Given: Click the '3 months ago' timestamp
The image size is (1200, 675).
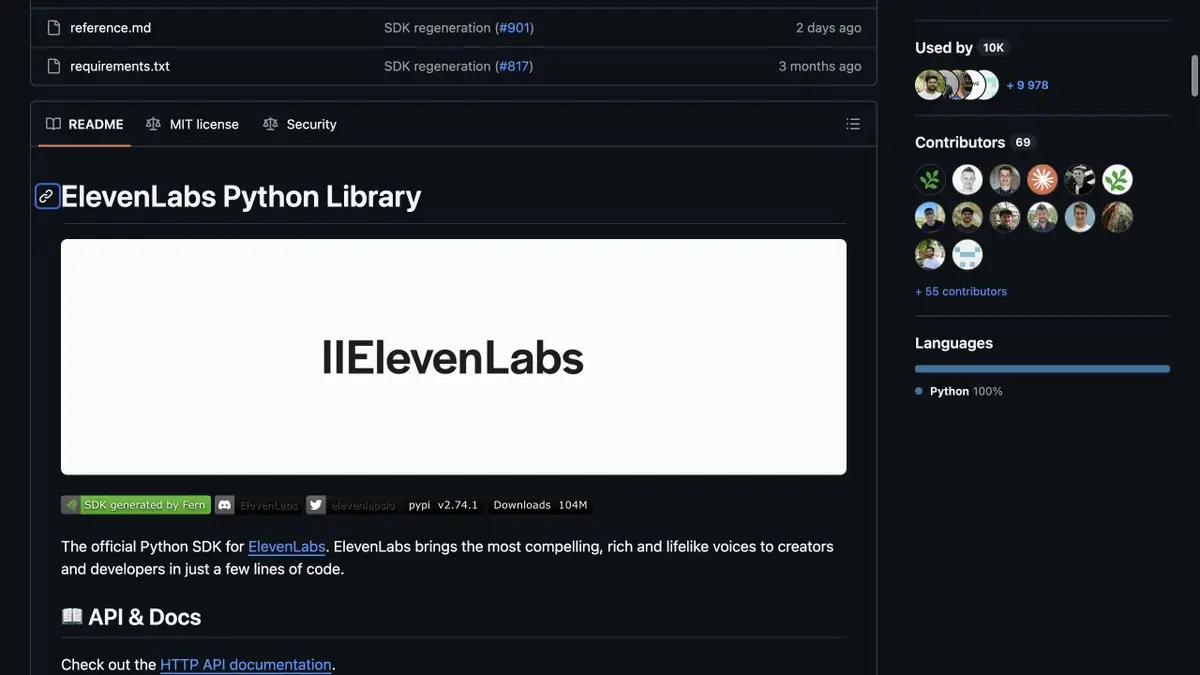Looking at the screenshot, I should [x=820, y=66].
